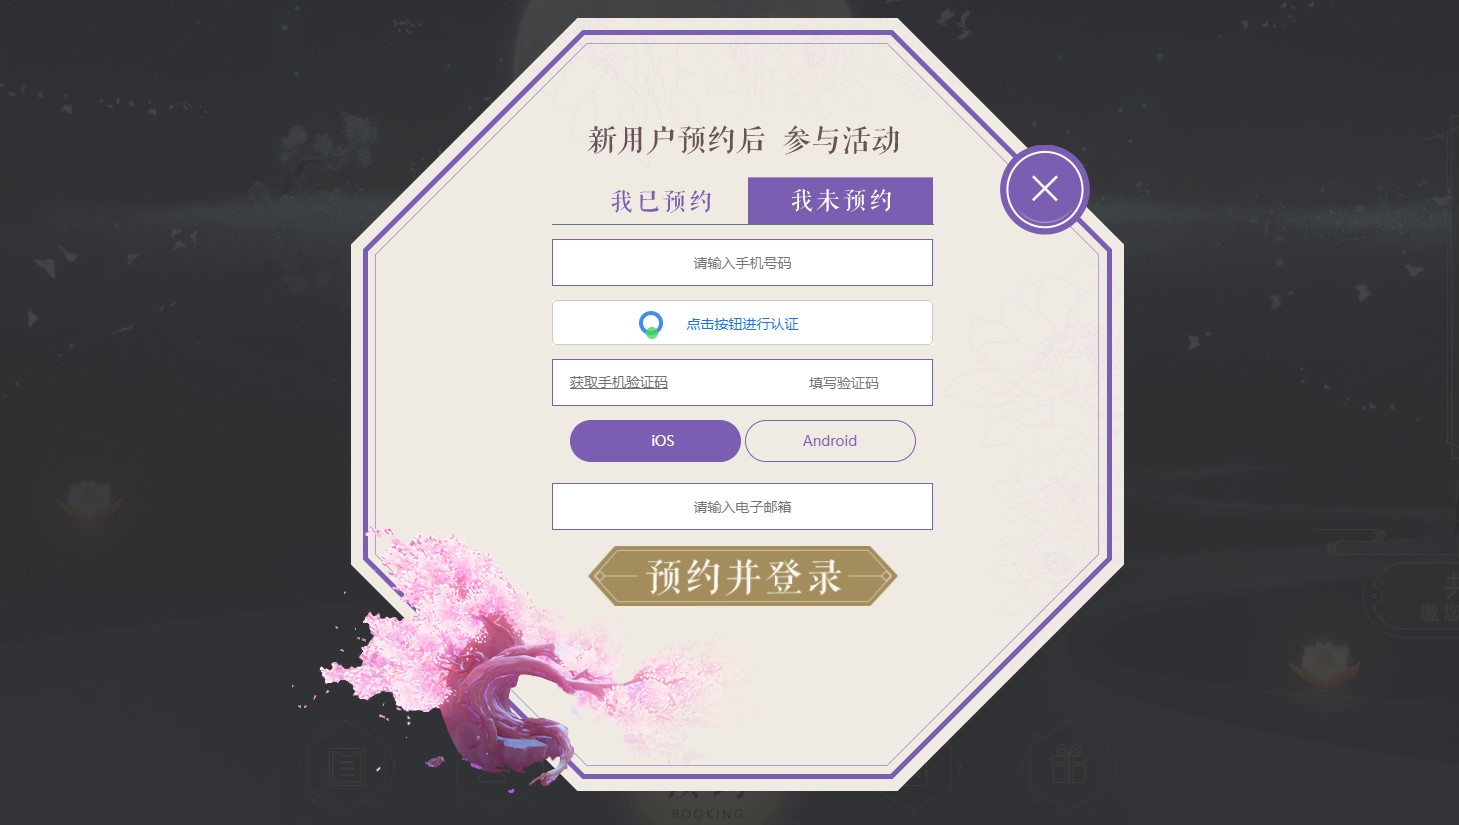The height and width of the screenshot is (825, 1459).
Task: Open the dimmed gift box icon
Action: (x=1068, y=765)
